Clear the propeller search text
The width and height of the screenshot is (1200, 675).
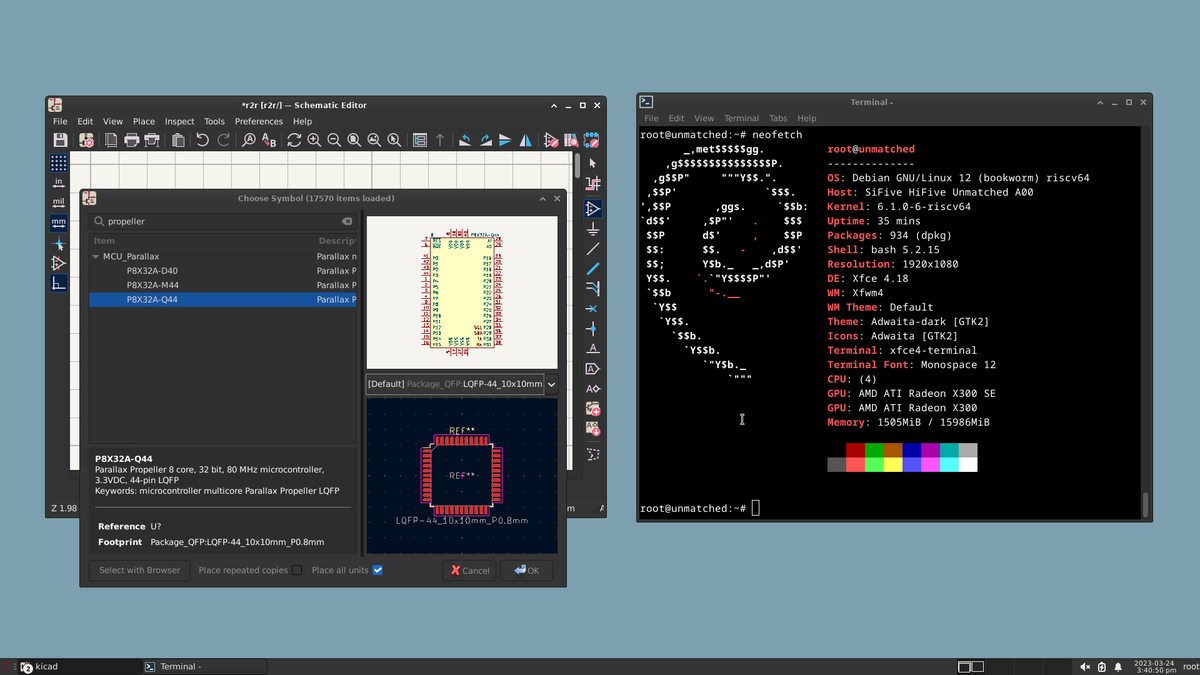pyautogui.click(x=347, y=221)
